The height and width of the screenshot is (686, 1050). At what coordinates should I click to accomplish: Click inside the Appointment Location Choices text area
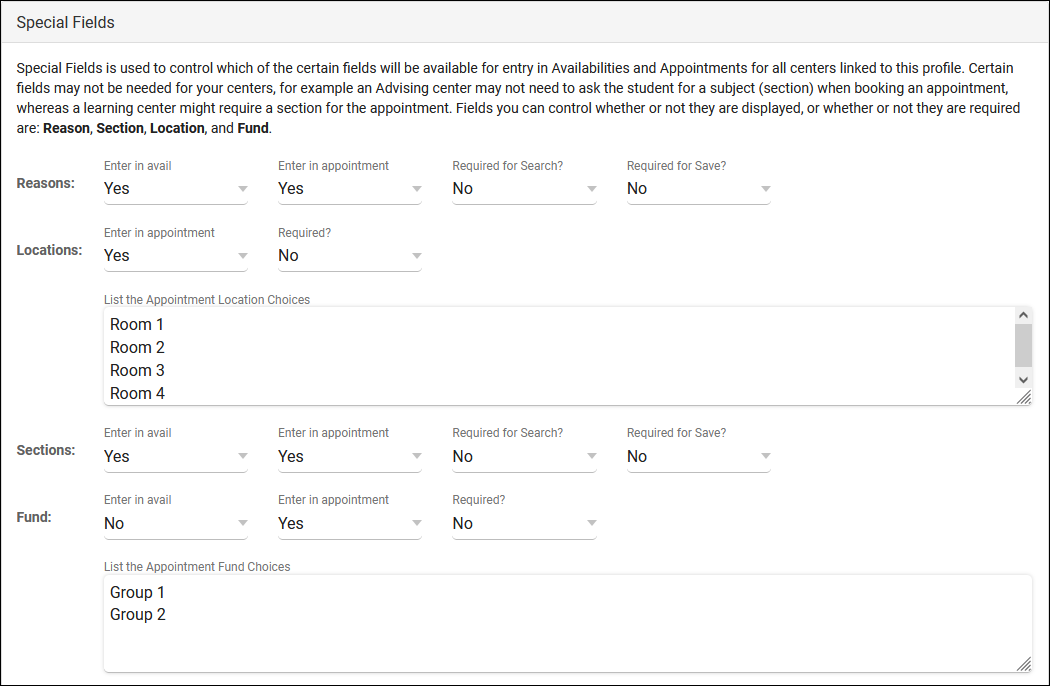click(550, 356)
